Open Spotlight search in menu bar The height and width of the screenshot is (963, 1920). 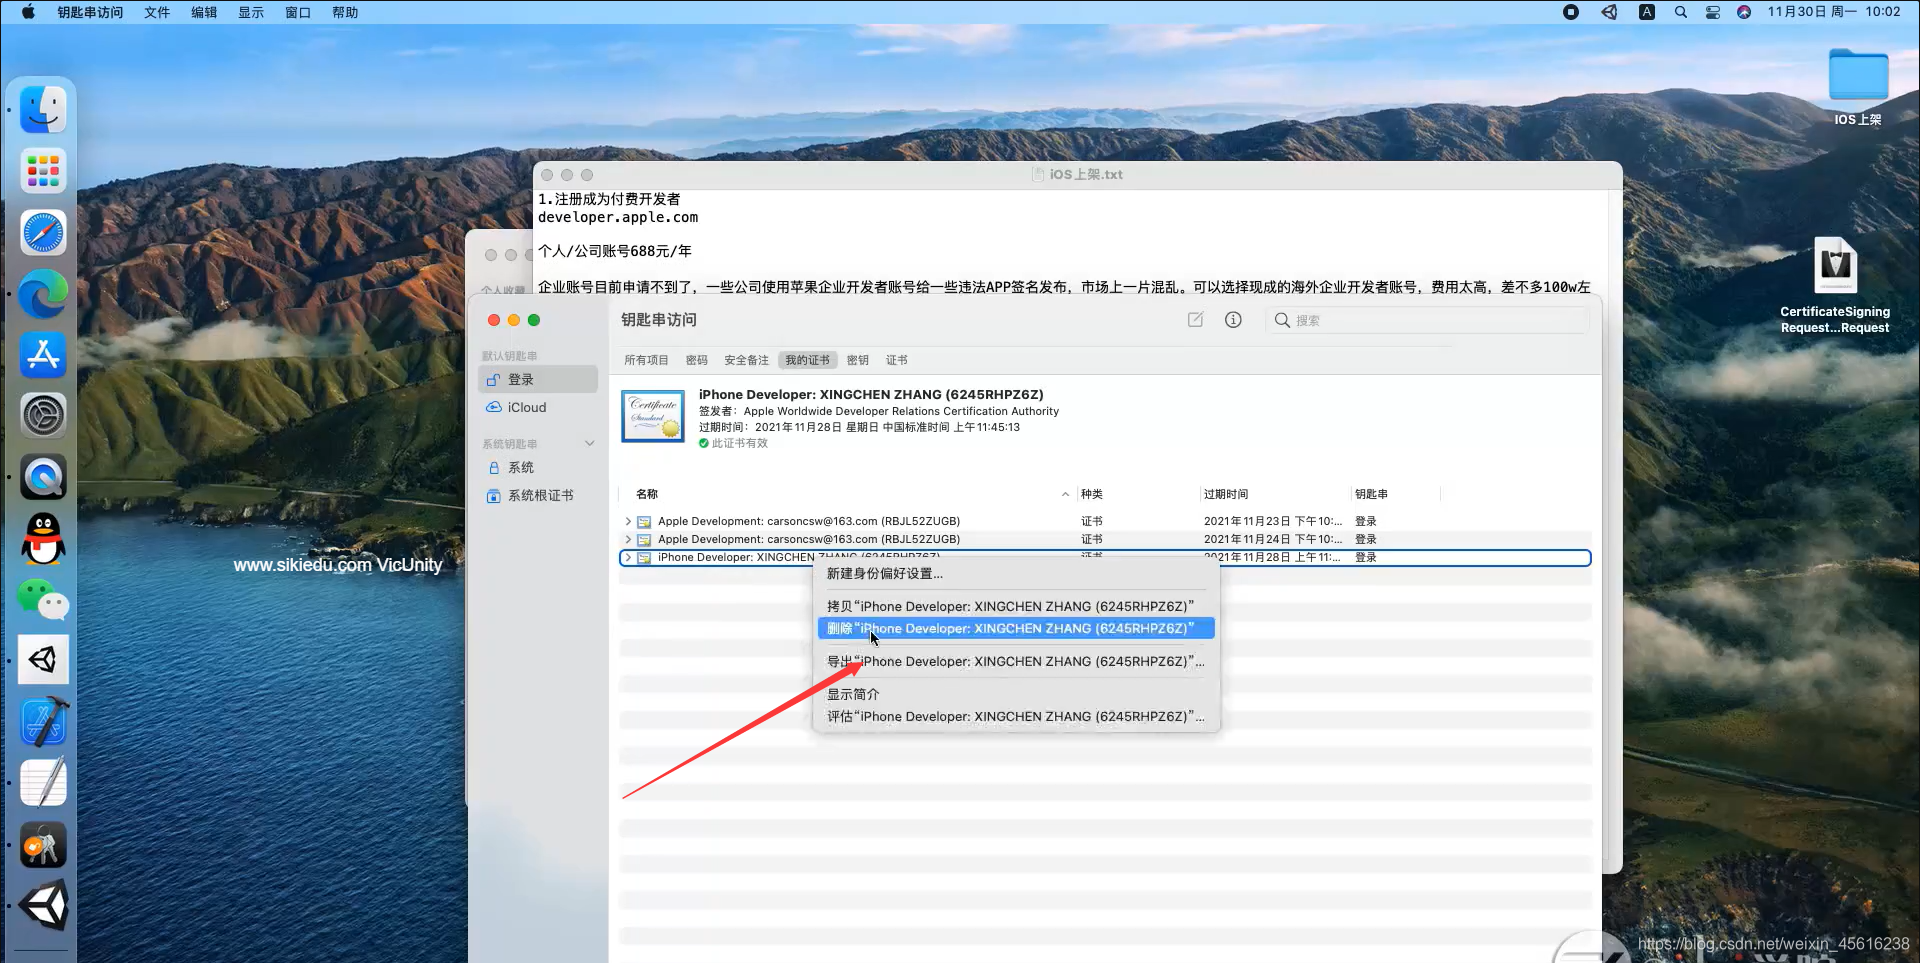point(1681,12)
